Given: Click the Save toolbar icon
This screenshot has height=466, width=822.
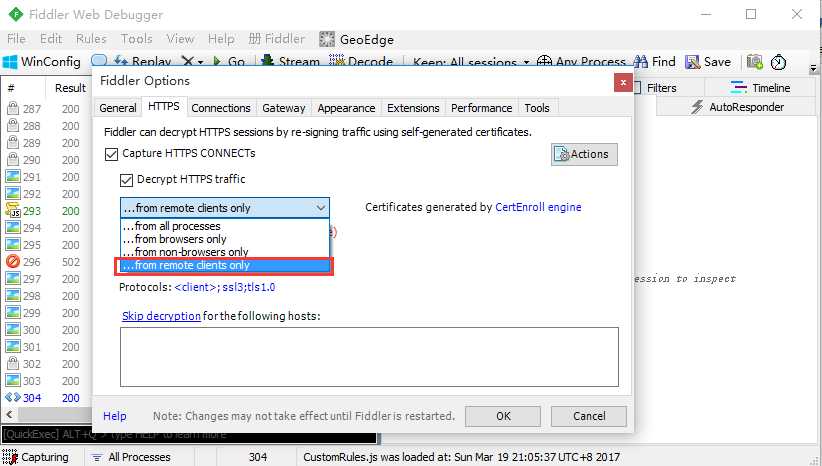Looking at the screenshot, I should click(x=708, y=62).
